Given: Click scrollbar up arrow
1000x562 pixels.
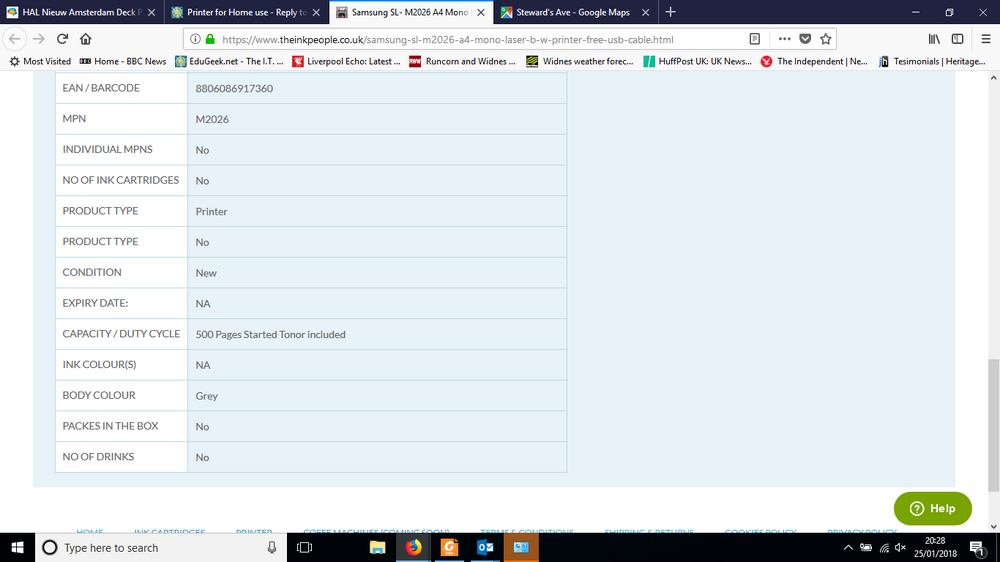Looking at the screenshot, I should click(993, 78).
